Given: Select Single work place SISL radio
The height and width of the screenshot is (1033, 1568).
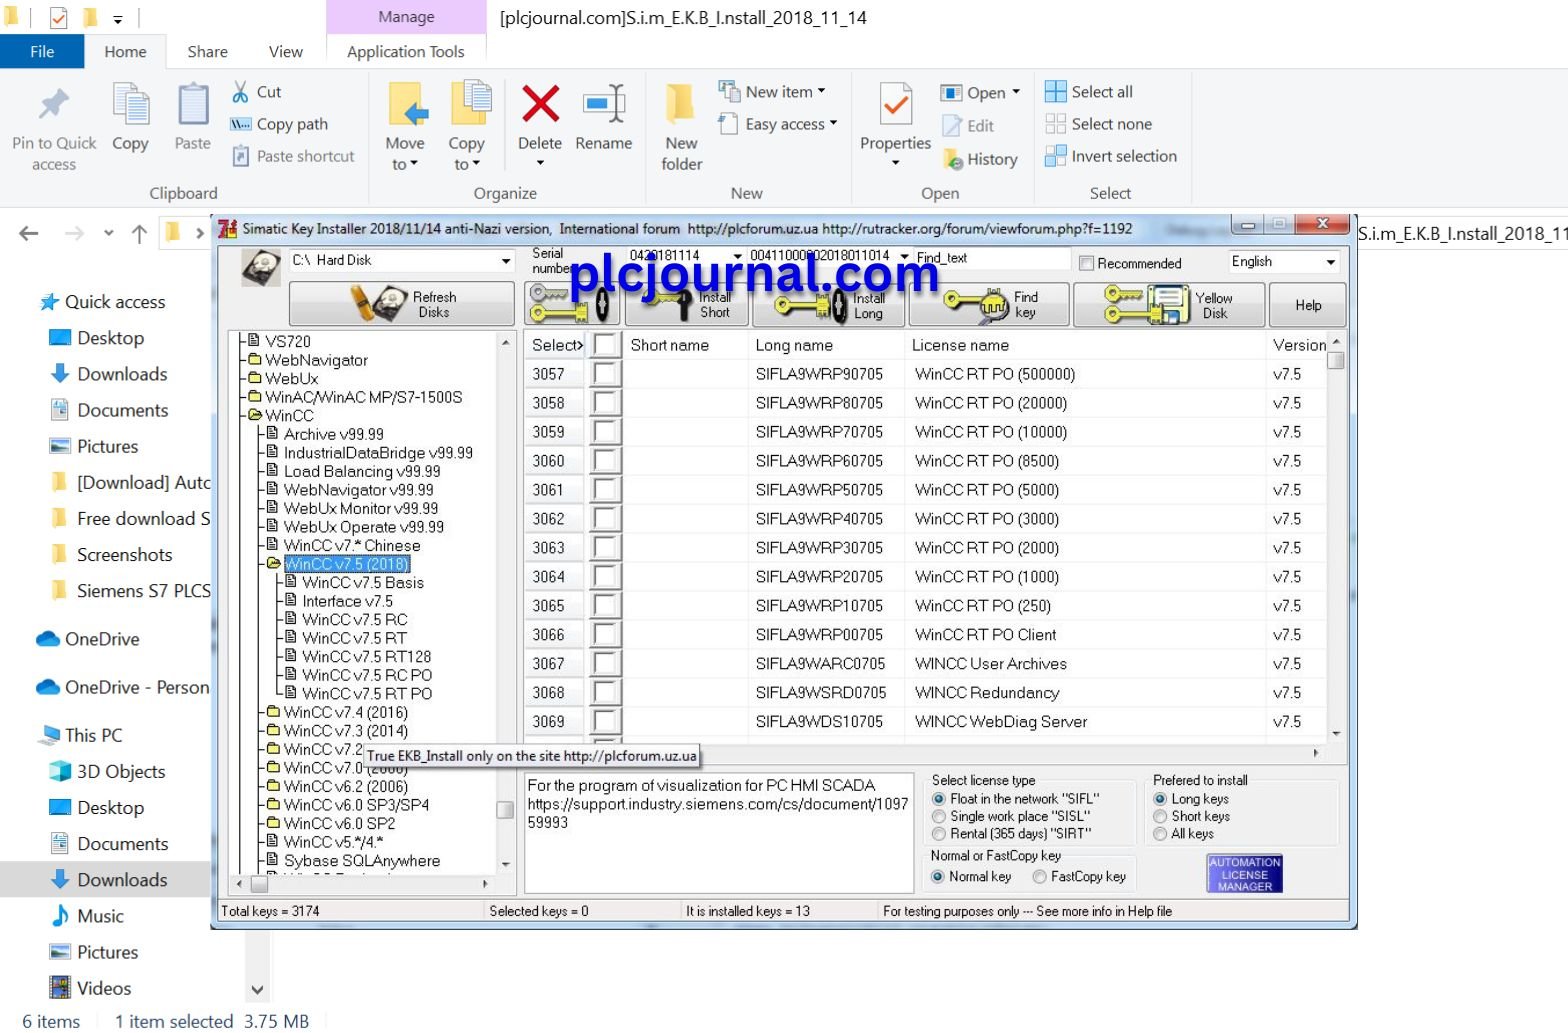Looking at the screenshot, I should [x=938, y=816].
